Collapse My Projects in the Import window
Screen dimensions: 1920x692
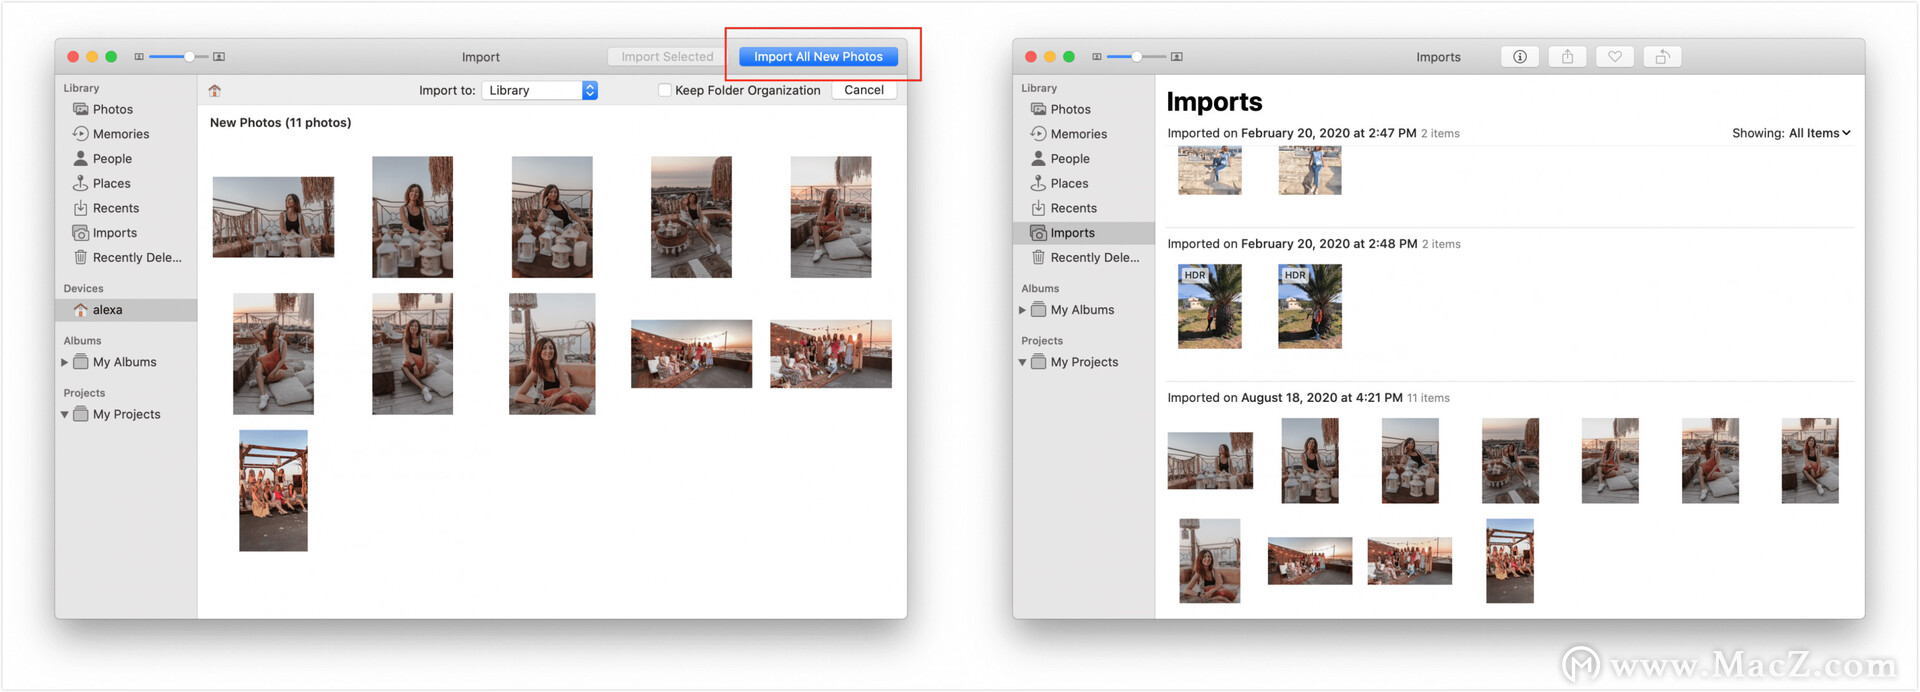point(65,414)
